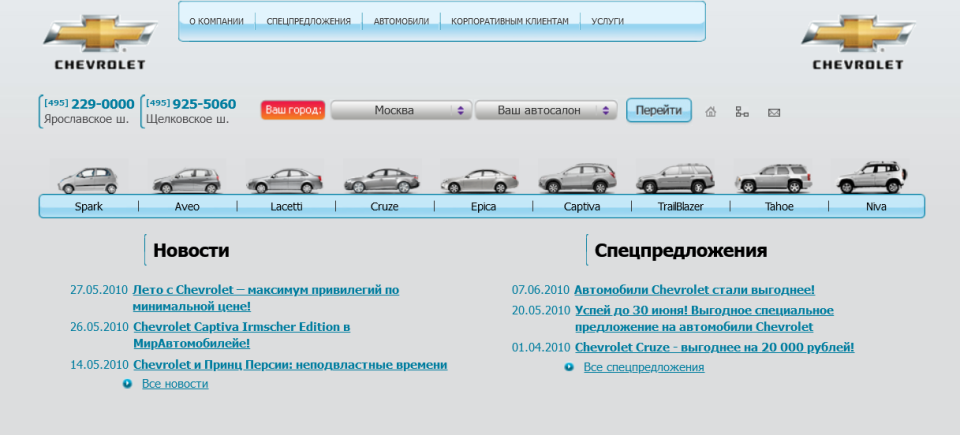Go to the TrailBlazer model tab

[680, 206]
